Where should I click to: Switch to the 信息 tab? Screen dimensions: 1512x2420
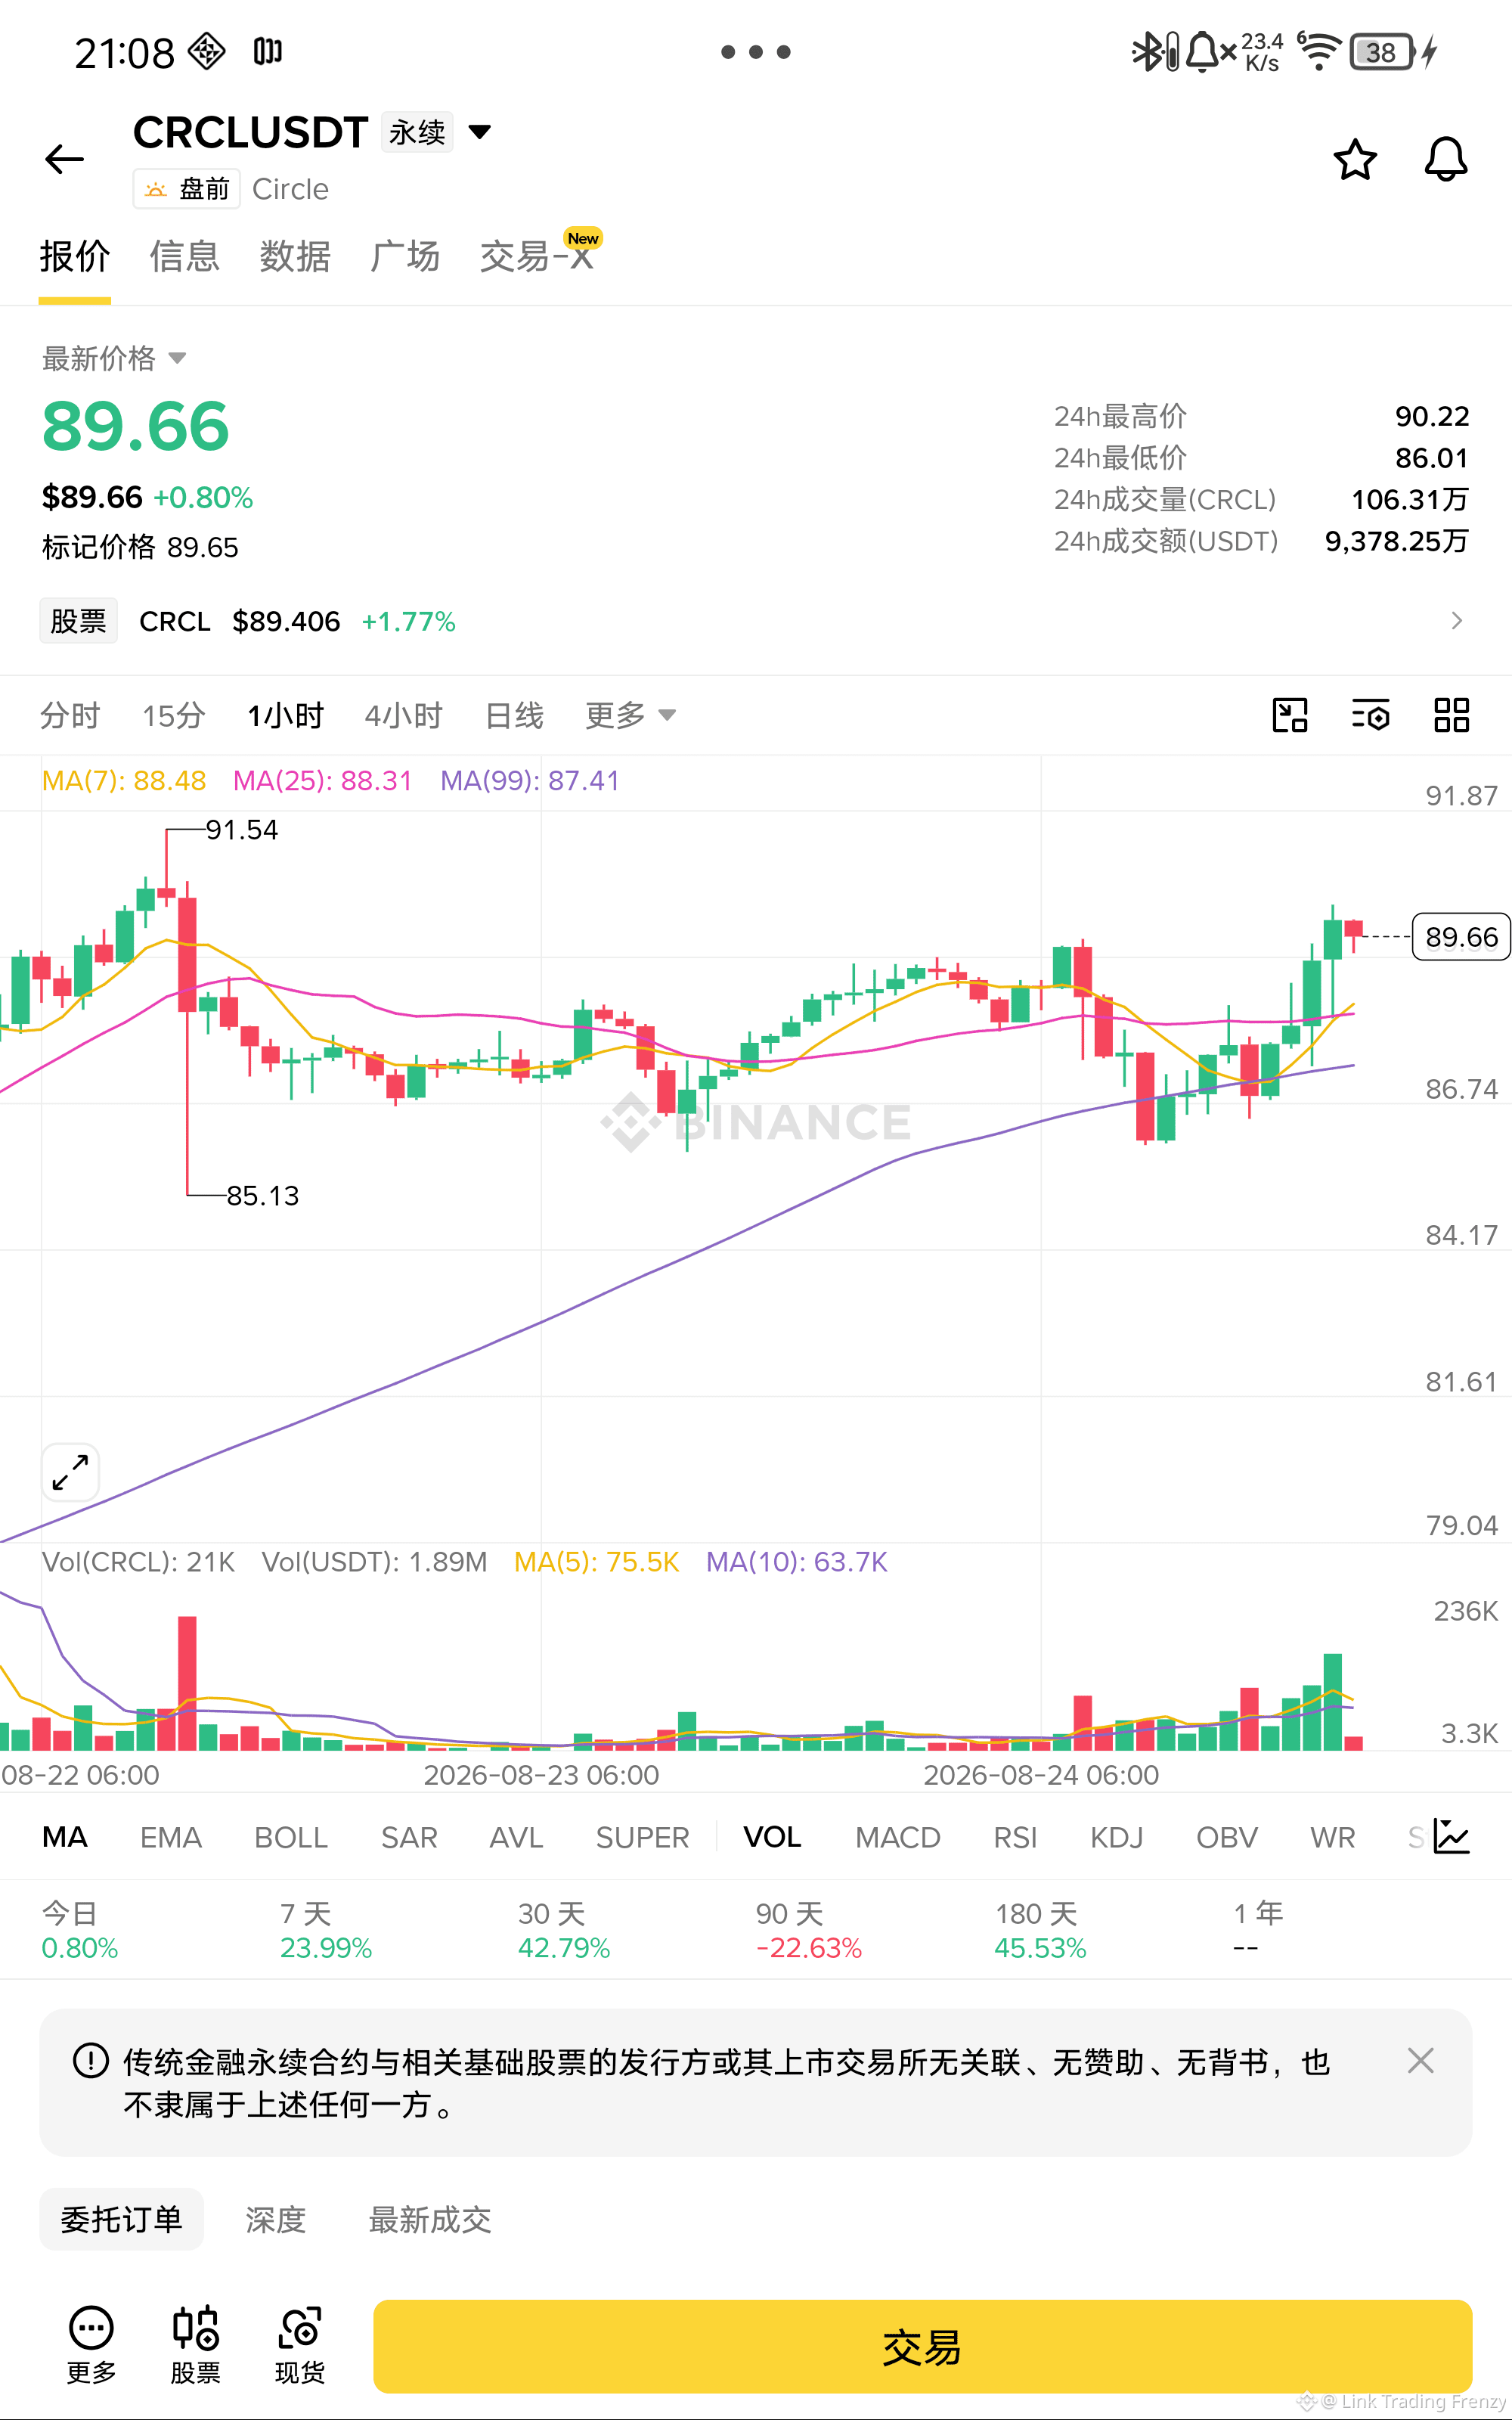coord(184,257)
